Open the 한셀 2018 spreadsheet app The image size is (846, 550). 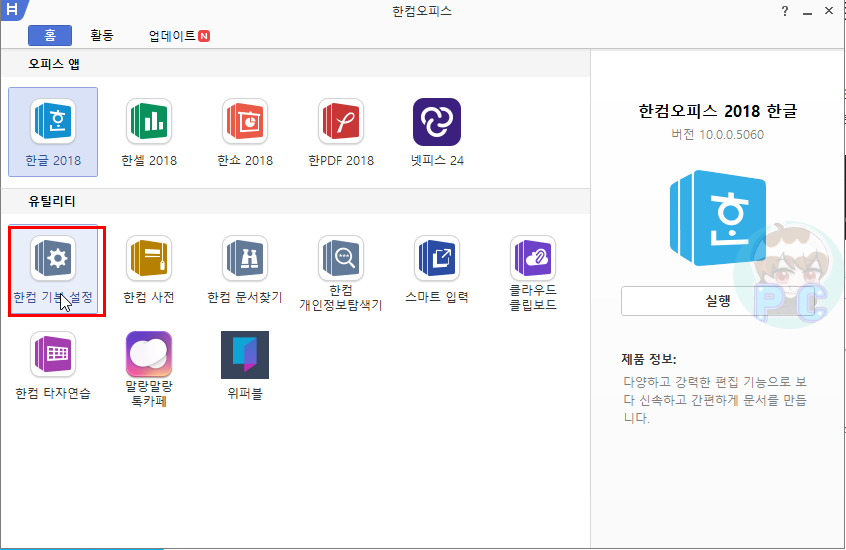149,132
